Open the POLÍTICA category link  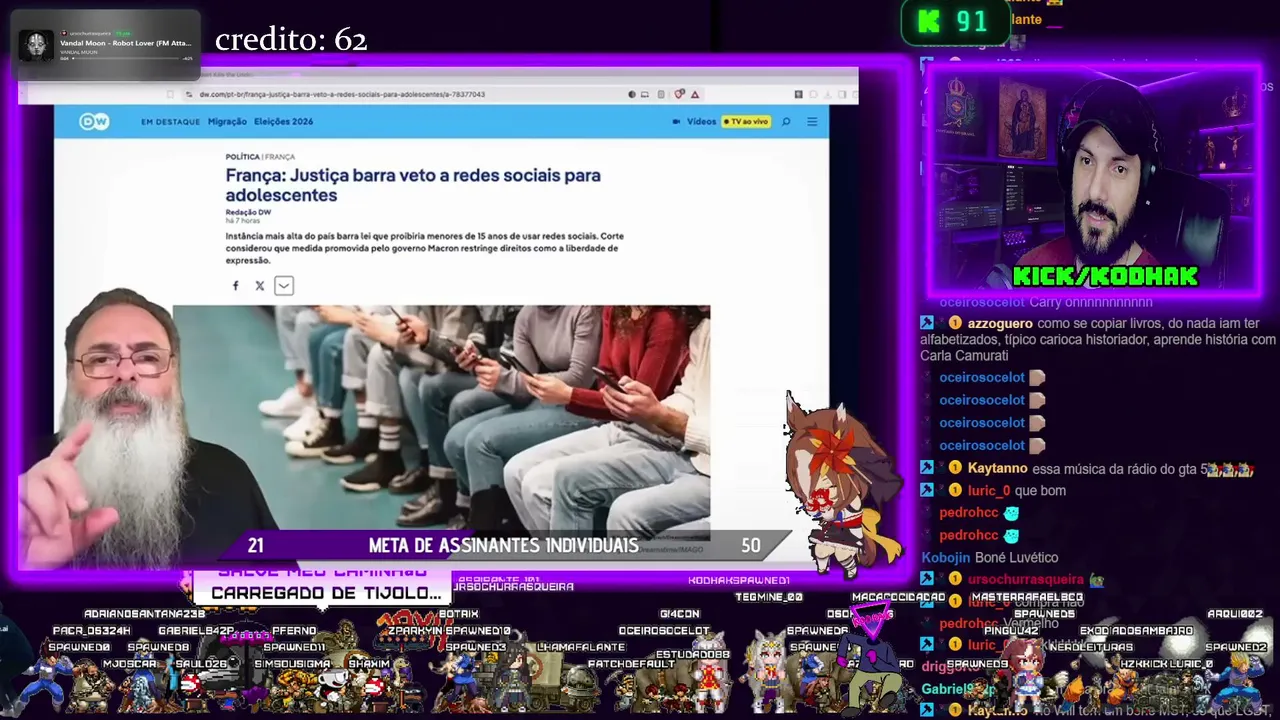click(242, 157)
